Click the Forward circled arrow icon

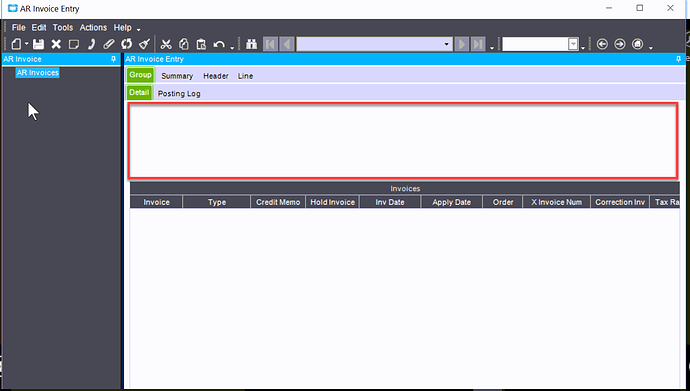click(x=620, y=44)
